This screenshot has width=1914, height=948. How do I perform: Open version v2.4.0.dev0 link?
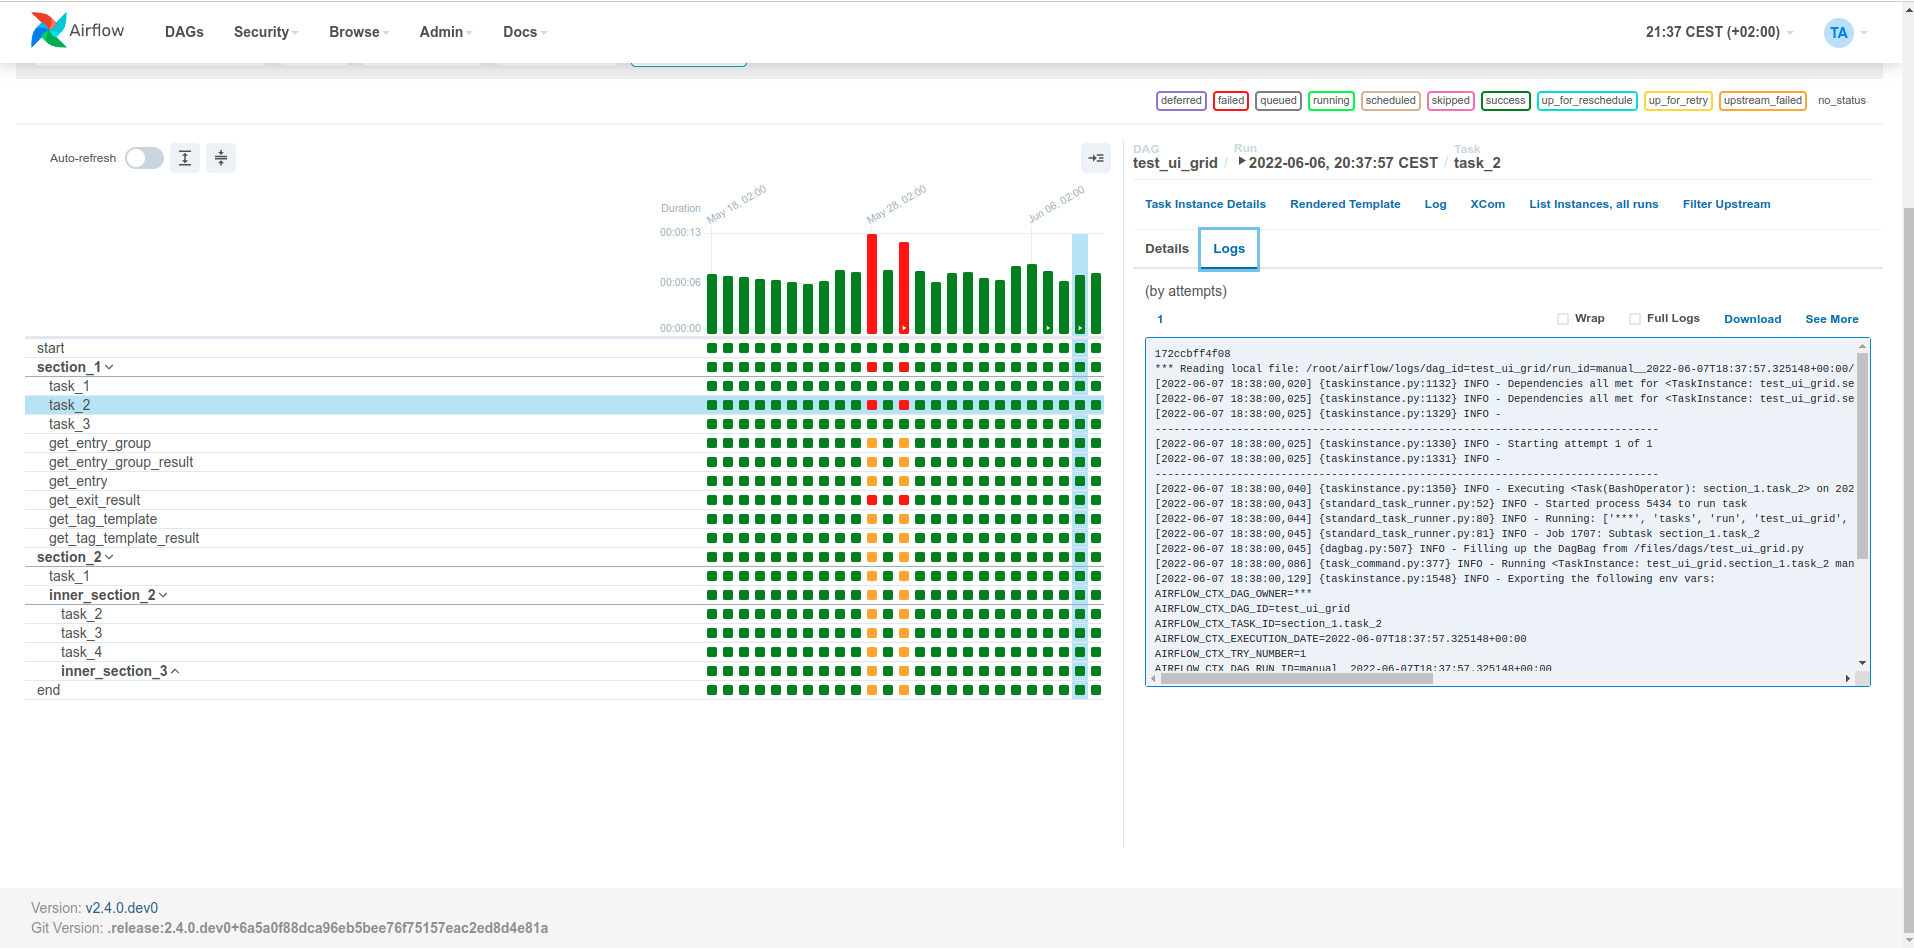click(x=122, y=908)
